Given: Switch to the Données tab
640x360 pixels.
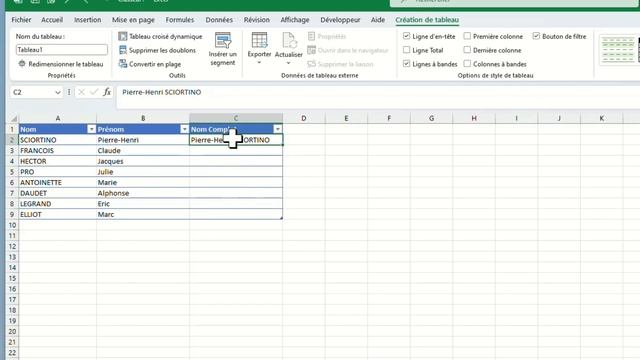Looking at the screenshot, I should [219, 20].
